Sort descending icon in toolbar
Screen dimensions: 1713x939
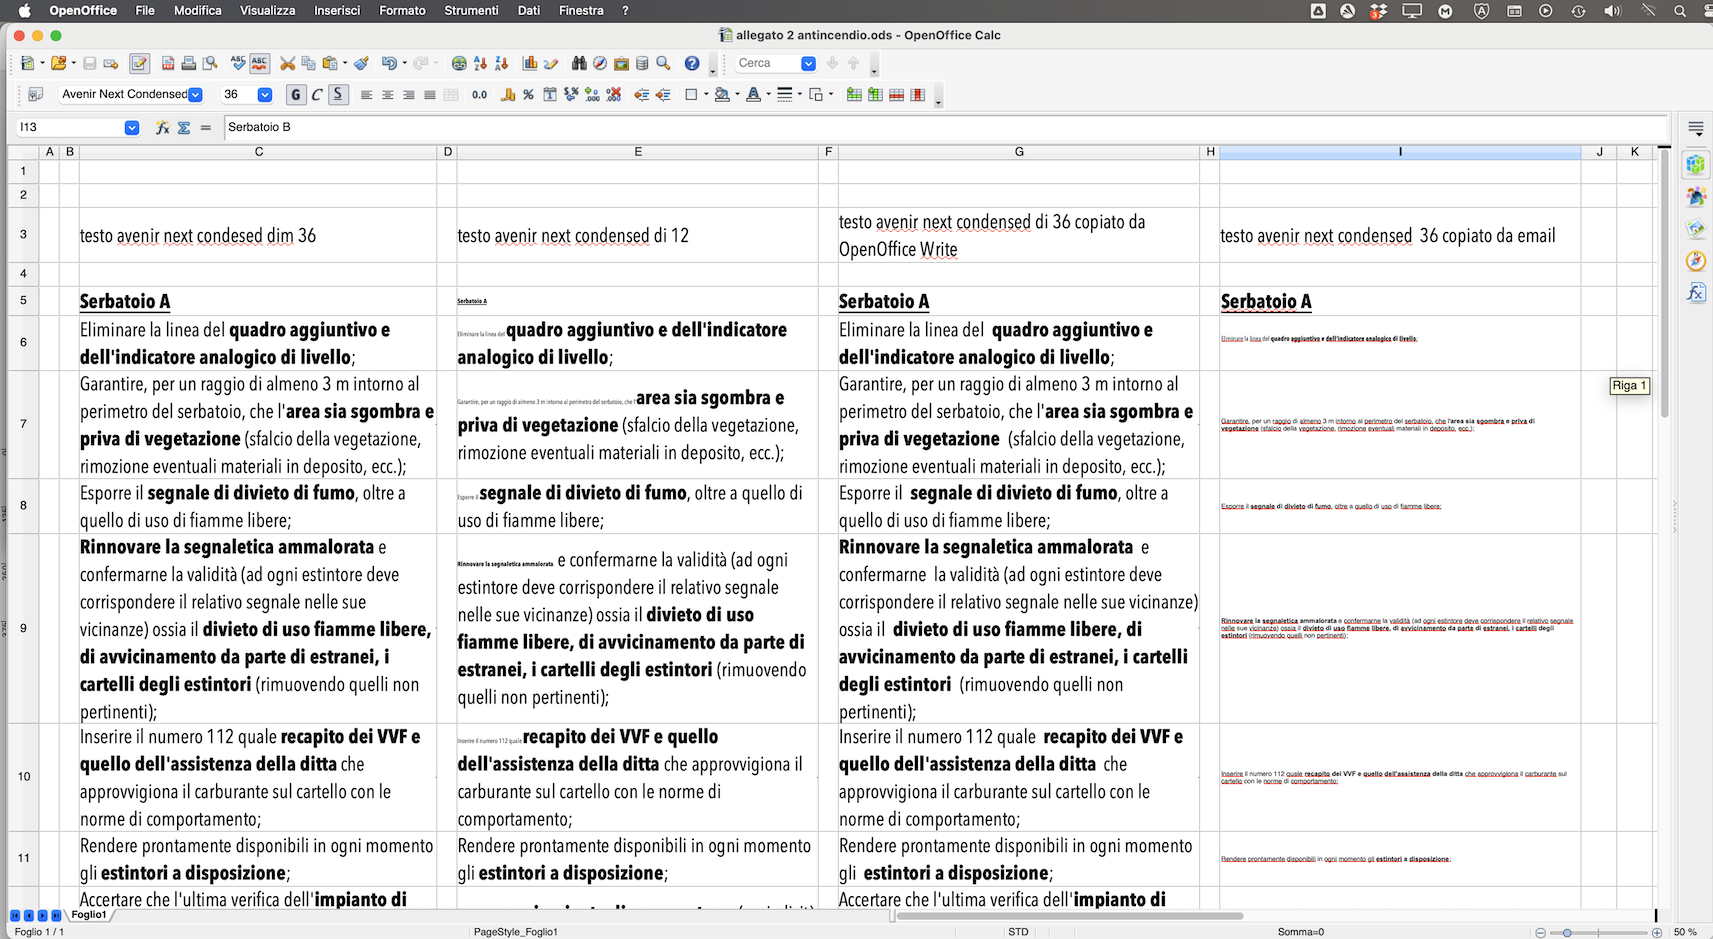coord(501,63)
